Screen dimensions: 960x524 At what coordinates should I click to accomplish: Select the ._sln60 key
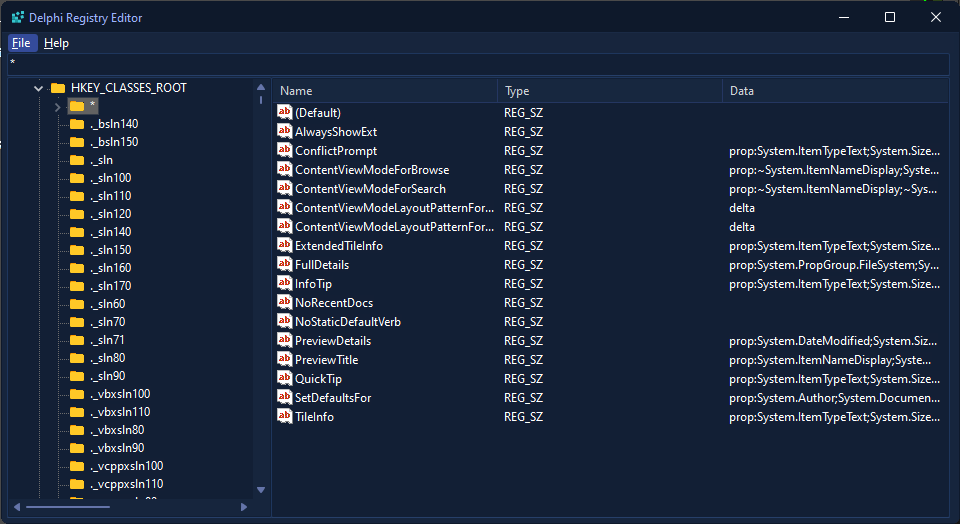108,304
